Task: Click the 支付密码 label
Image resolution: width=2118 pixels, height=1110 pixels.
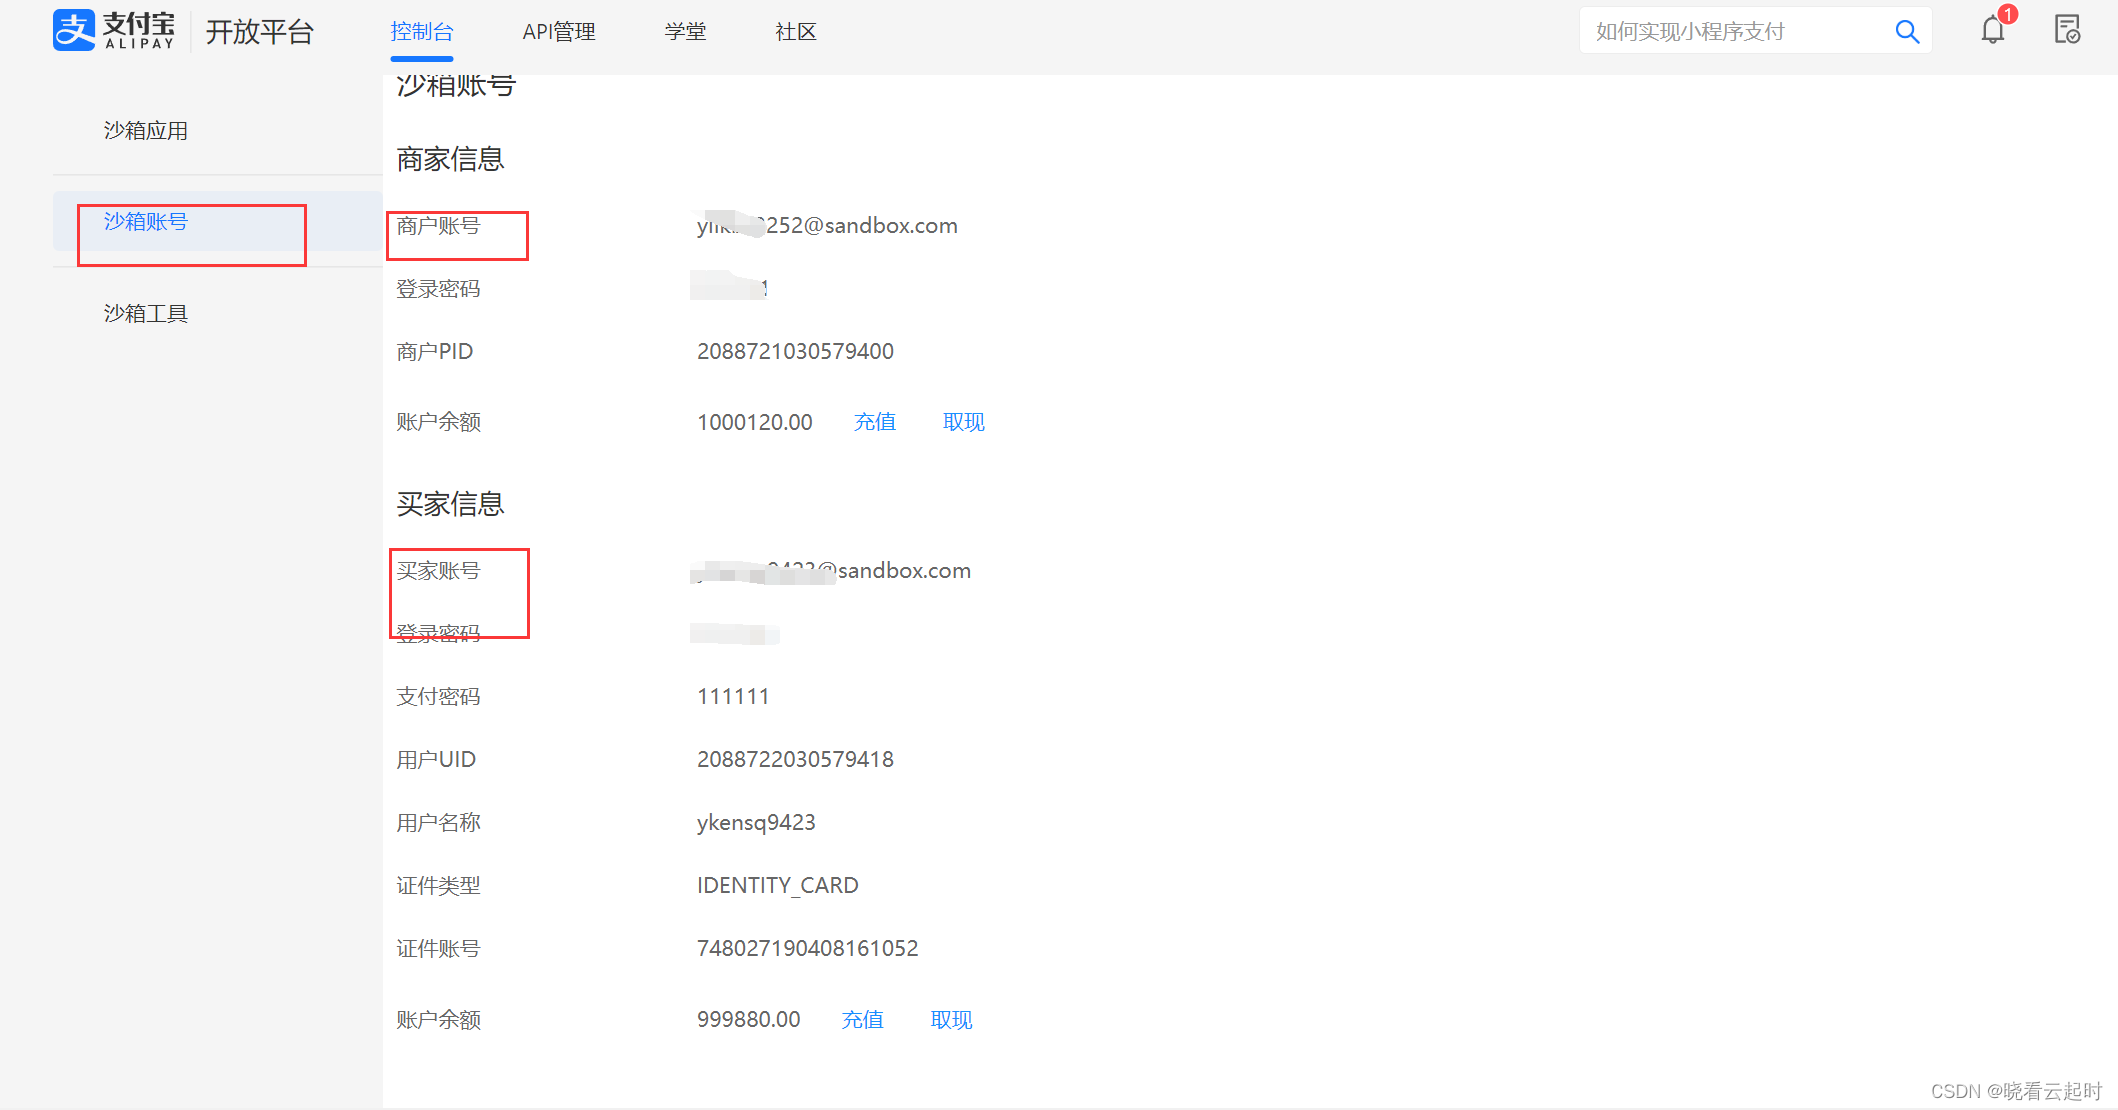Action: 438,697
